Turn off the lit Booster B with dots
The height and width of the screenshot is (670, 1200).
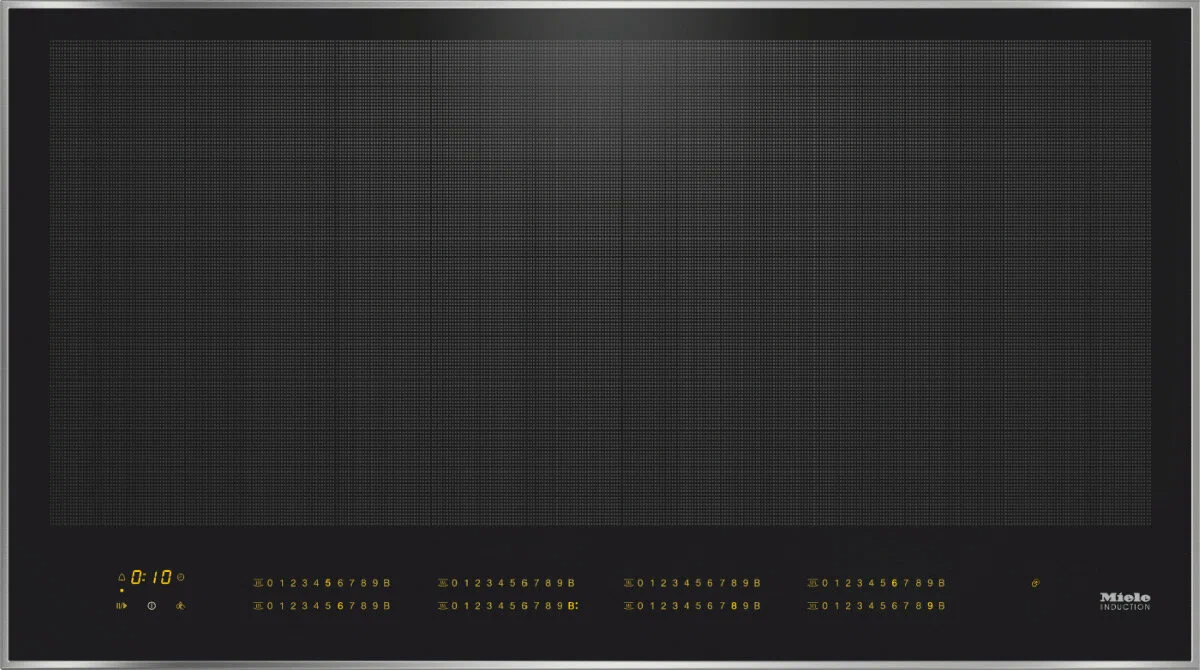(573, 606)
